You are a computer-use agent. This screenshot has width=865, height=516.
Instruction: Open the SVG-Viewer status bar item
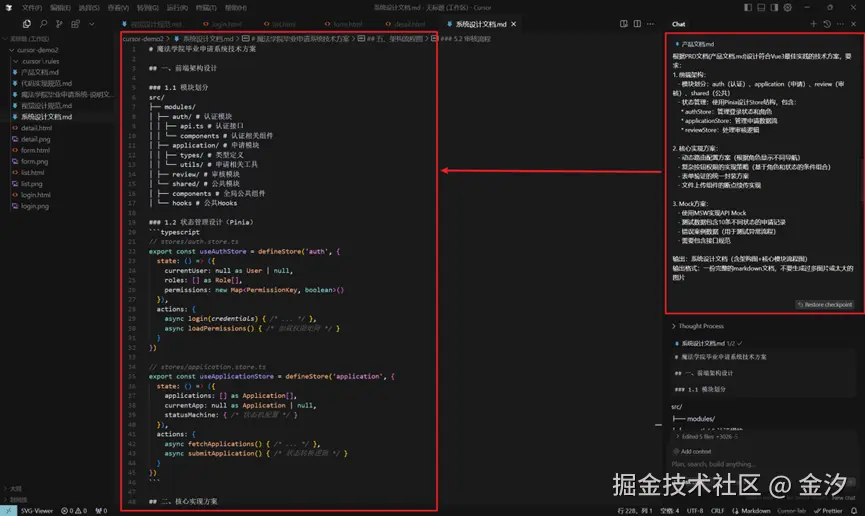[x=36, y=511]
